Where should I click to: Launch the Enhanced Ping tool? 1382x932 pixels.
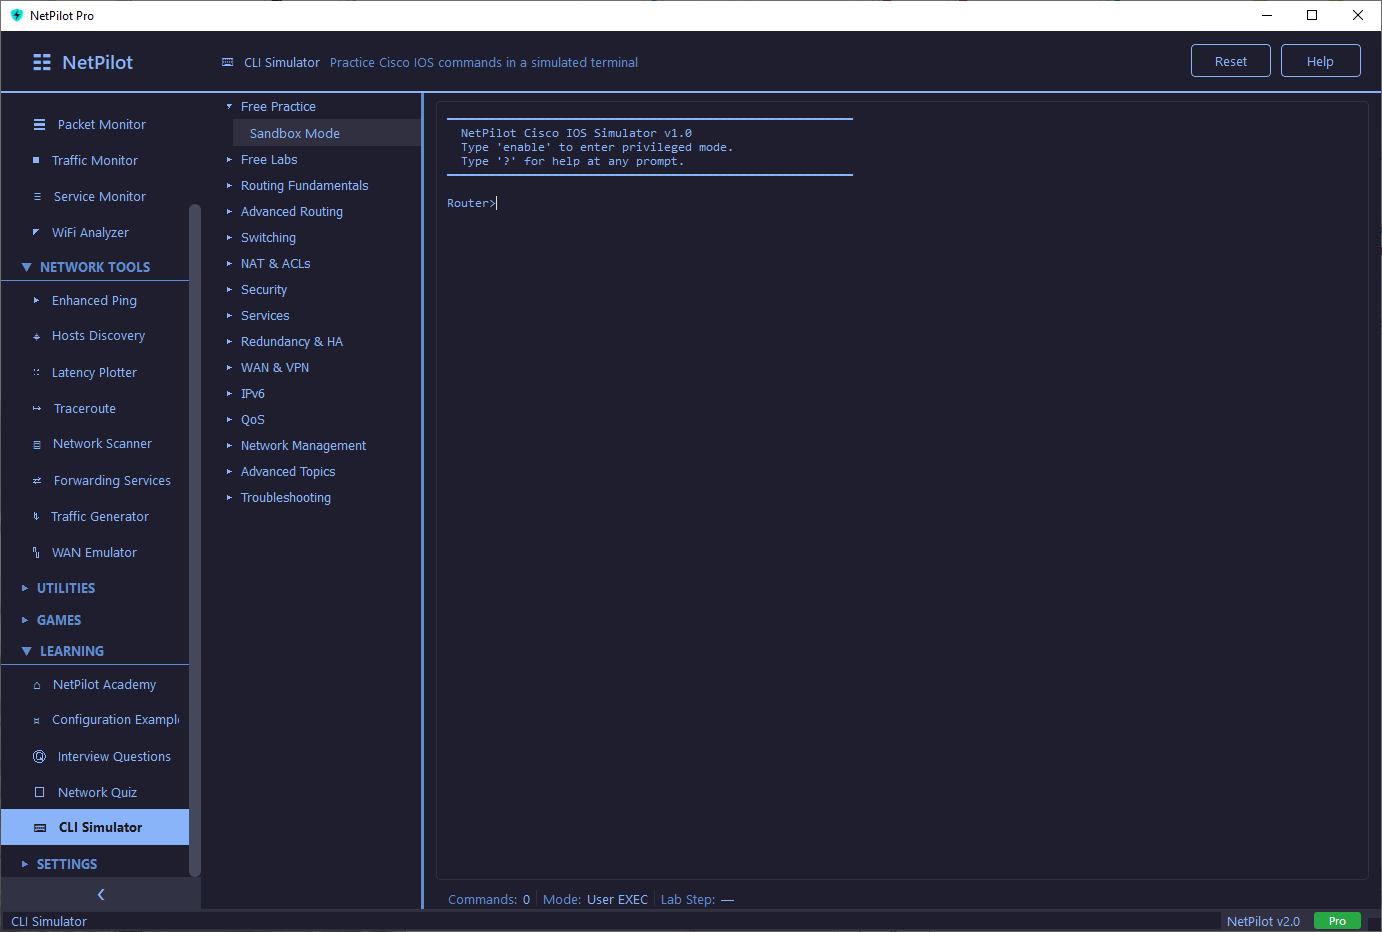tap(94, 300)
